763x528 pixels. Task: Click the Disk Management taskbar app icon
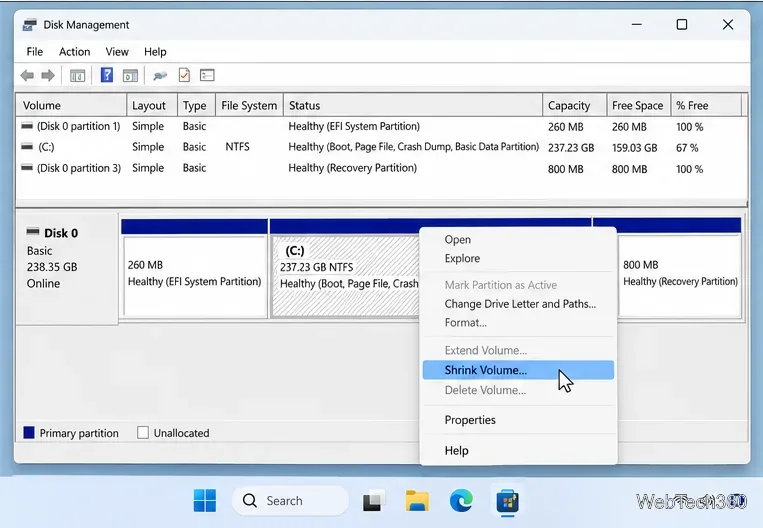(508, 501)
